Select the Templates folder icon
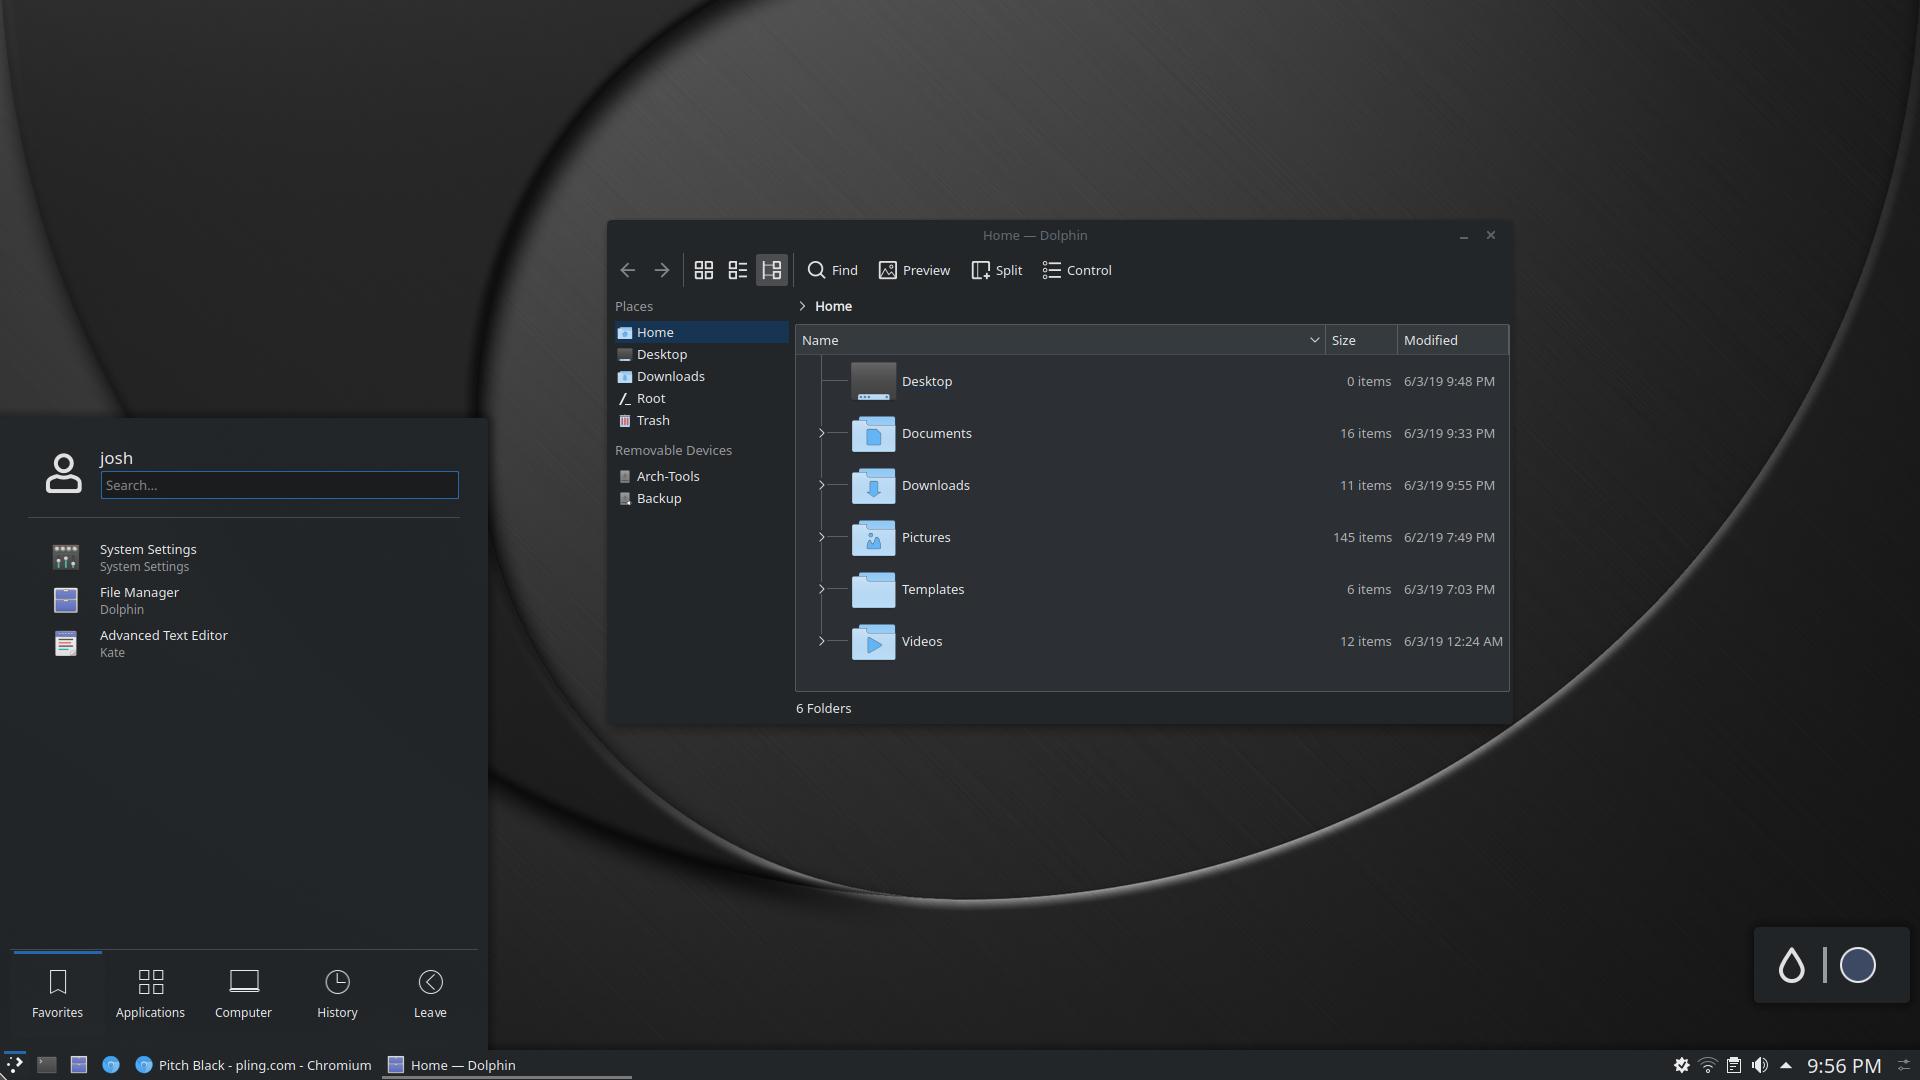Screen dimensions: 1920x1080 click(873, 589)
